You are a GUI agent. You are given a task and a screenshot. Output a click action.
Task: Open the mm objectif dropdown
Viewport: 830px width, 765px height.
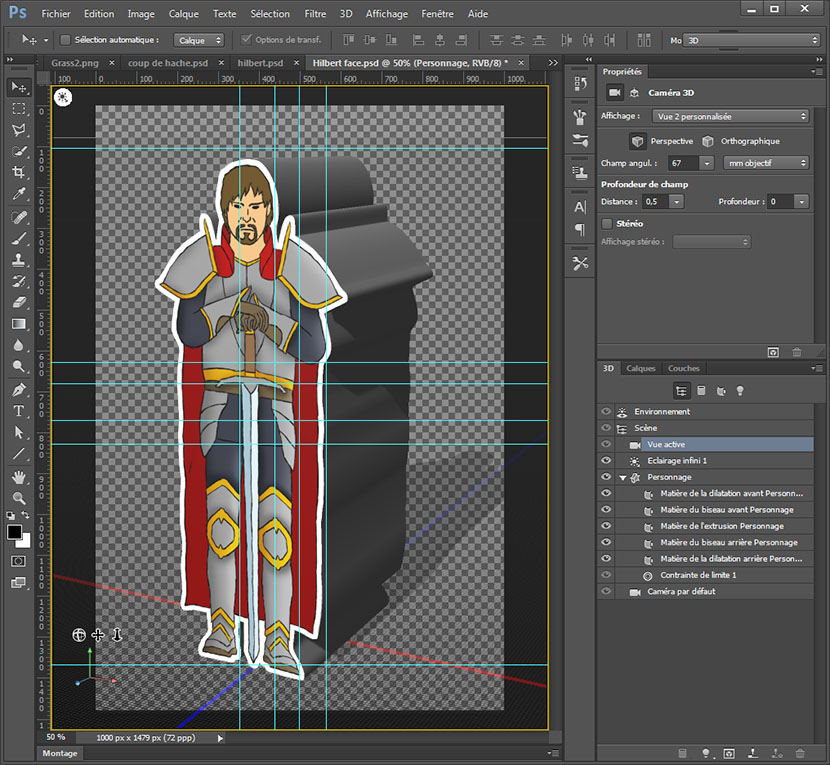coord(766,163)
